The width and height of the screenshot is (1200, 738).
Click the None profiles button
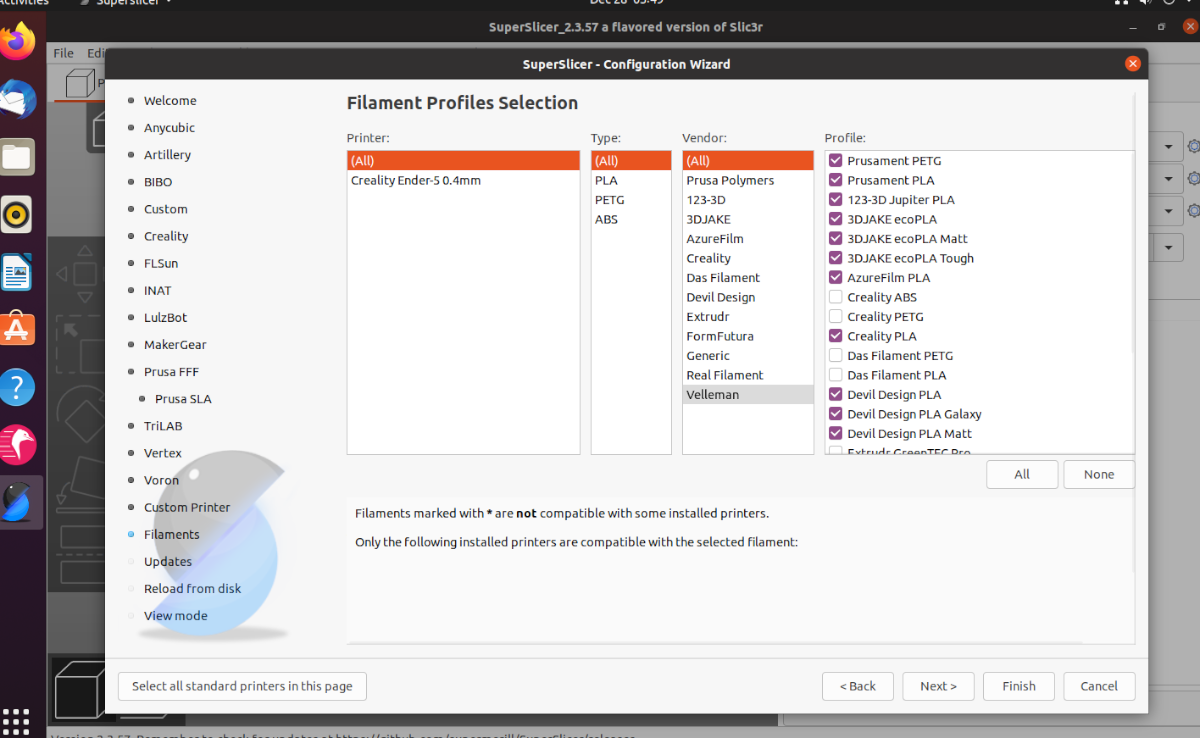point(1099,474)
